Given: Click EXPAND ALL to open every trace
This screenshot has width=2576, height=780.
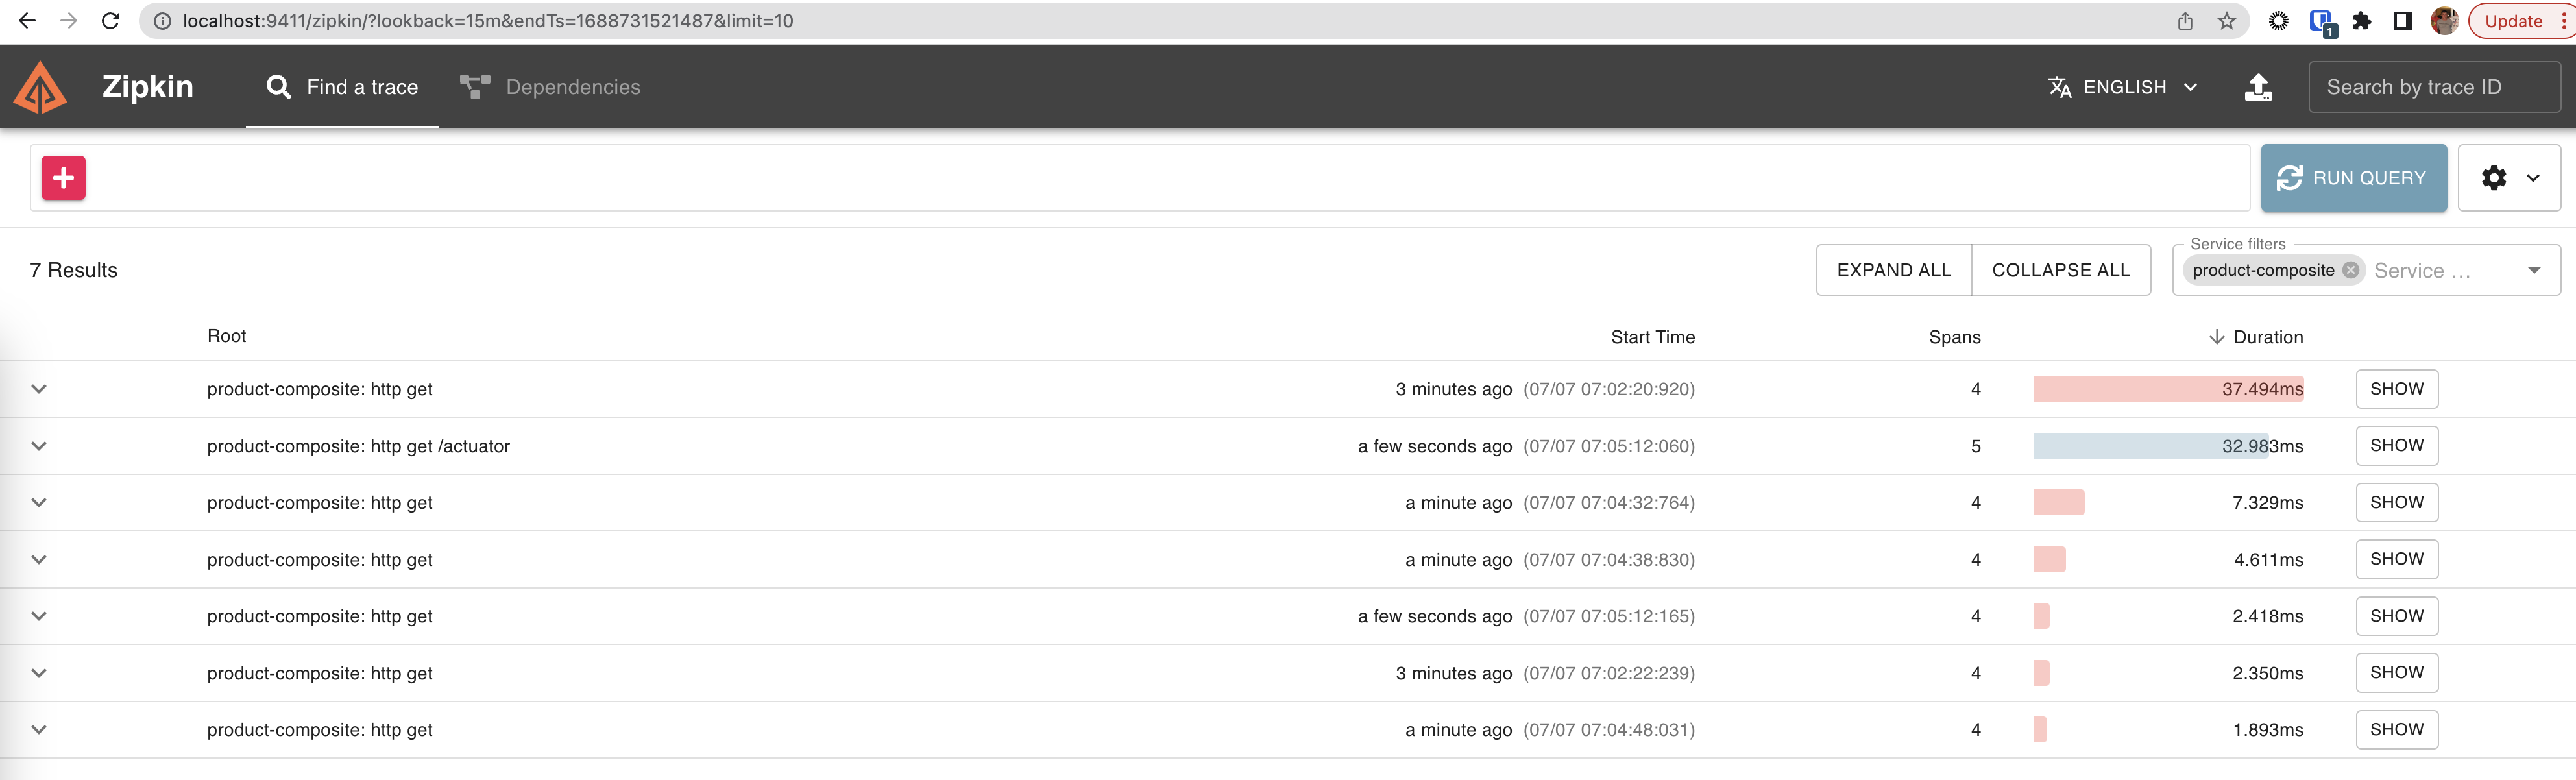Looking at the screenshot, I should coord(1893,269).
